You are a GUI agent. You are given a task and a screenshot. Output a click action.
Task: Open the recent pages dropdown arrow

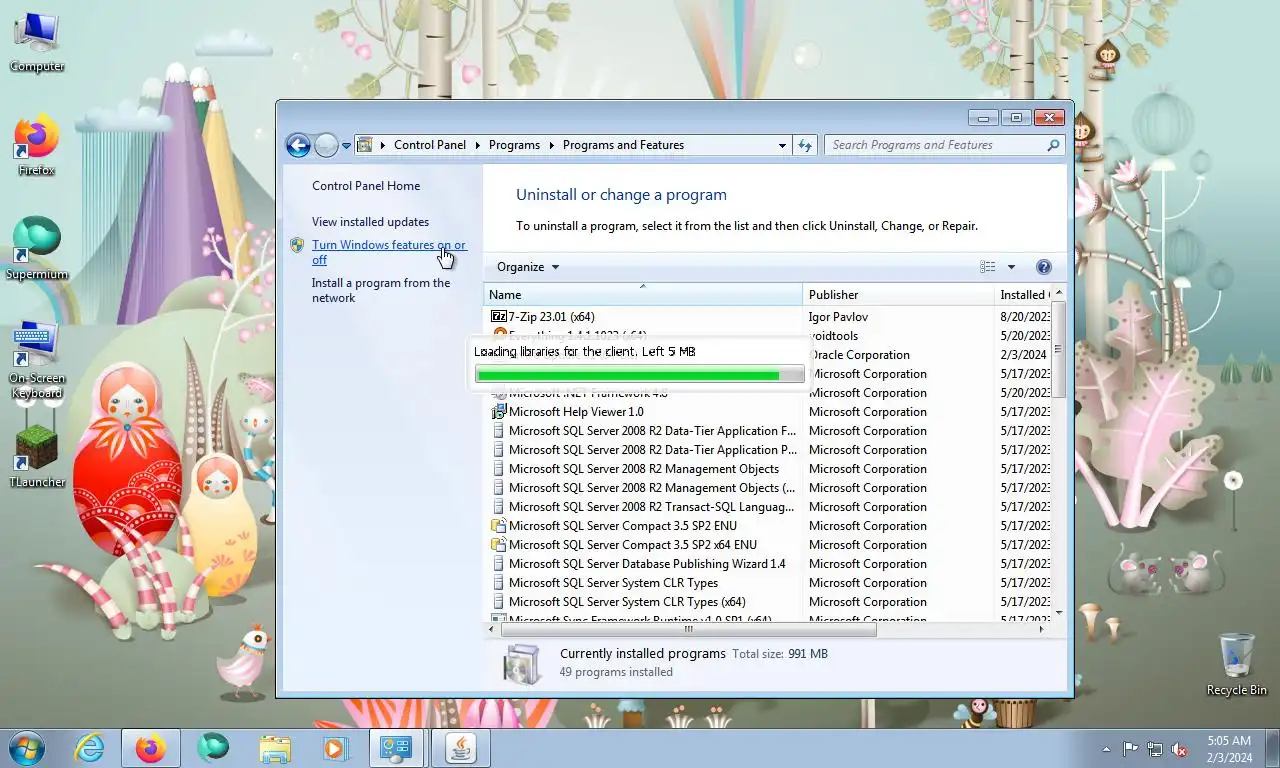(347, 145)
